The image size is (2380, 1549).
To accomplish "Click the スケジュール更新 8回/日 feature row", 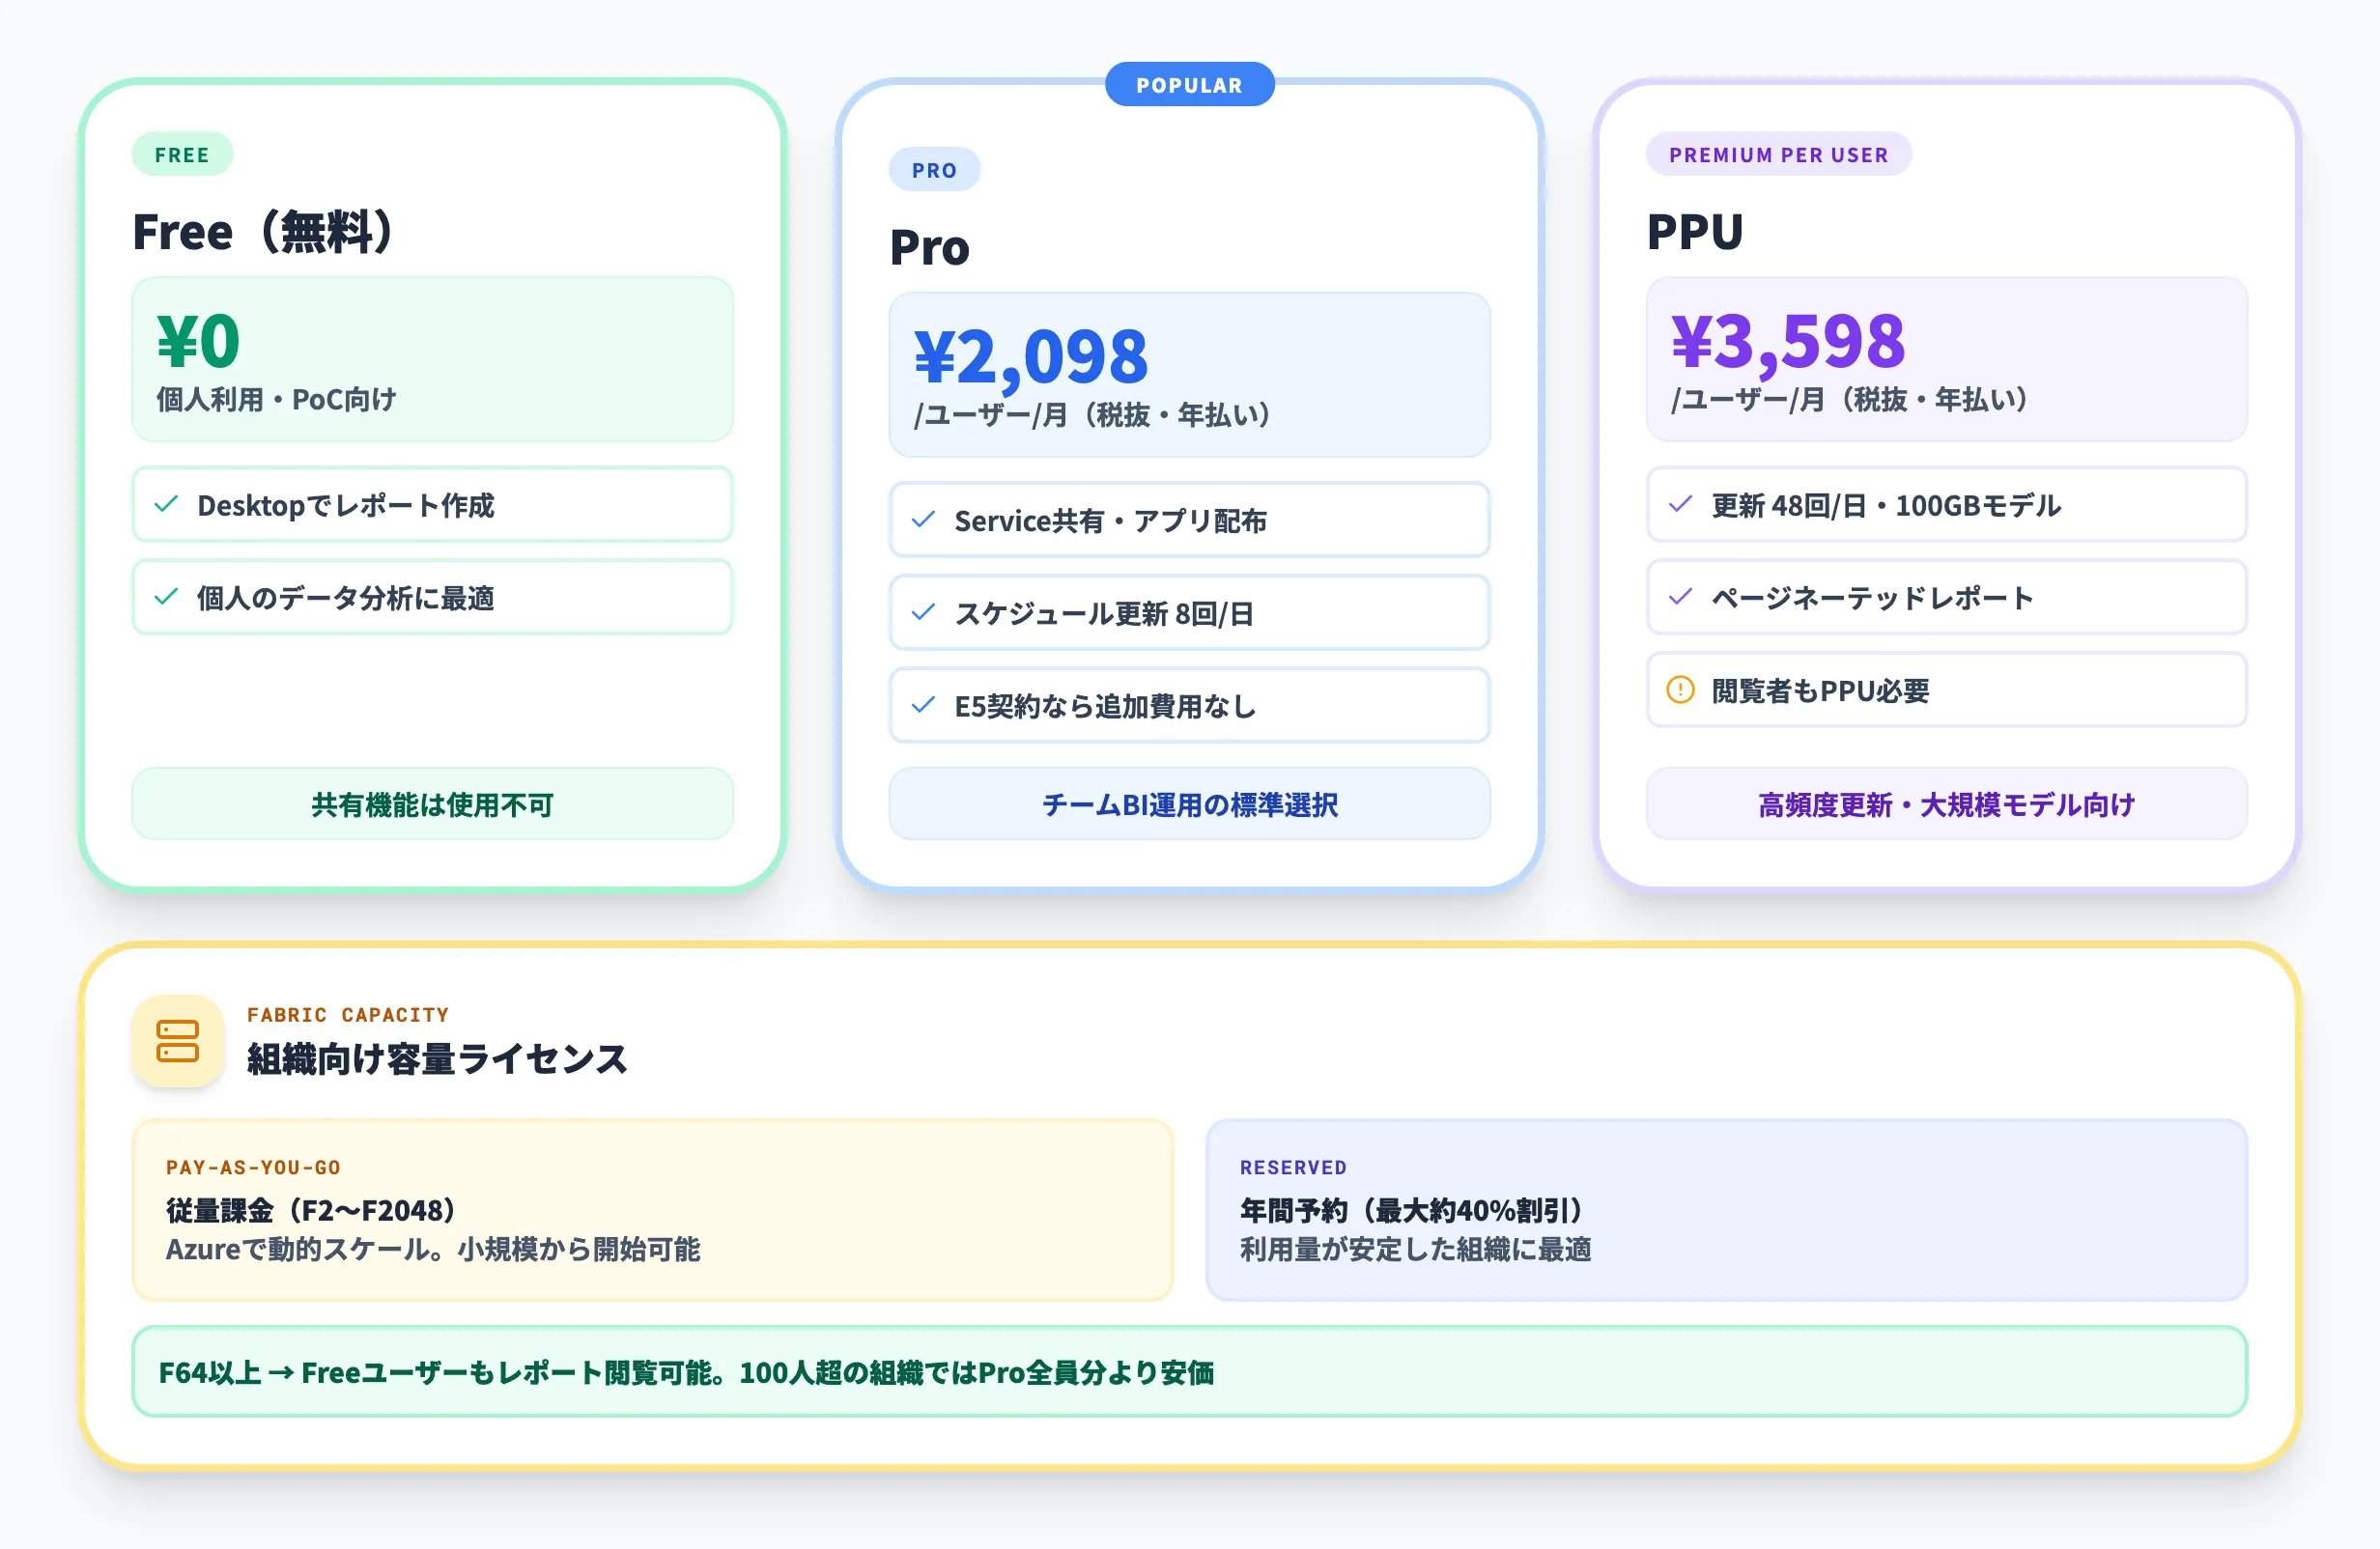I will click(x=1190, y=612).
